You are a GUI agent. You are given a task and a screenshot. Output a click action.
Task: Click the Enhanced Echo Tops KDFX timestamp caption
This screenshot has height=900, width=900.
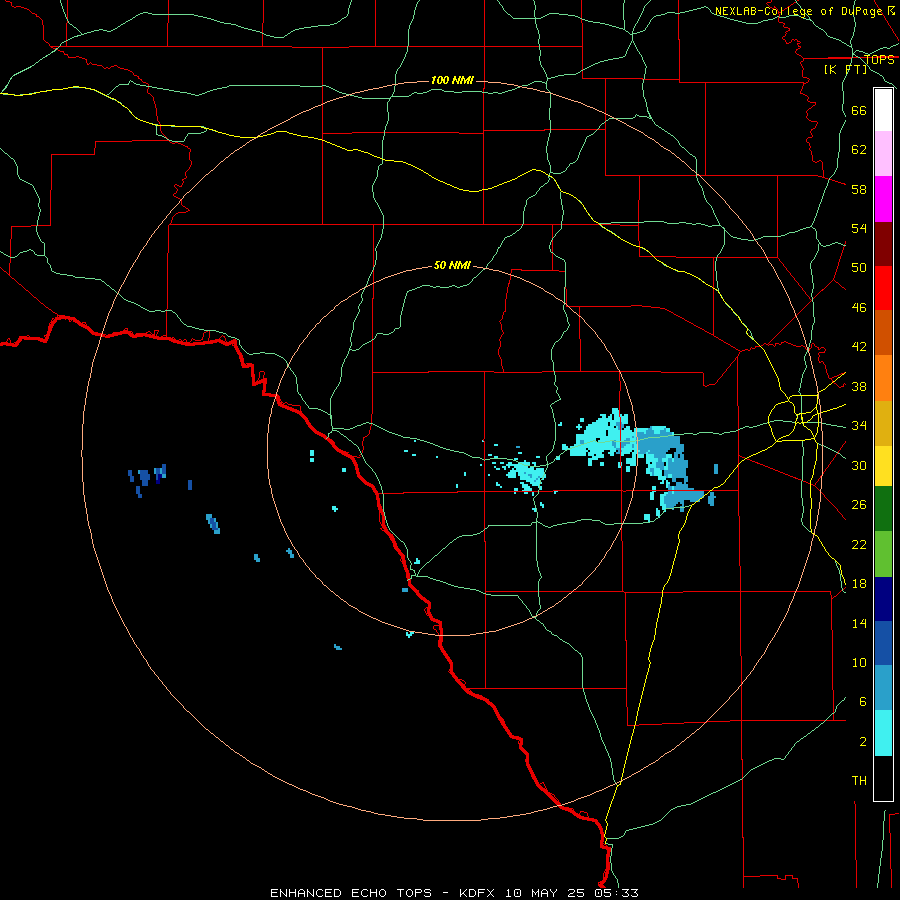click(x=454, y=893)
